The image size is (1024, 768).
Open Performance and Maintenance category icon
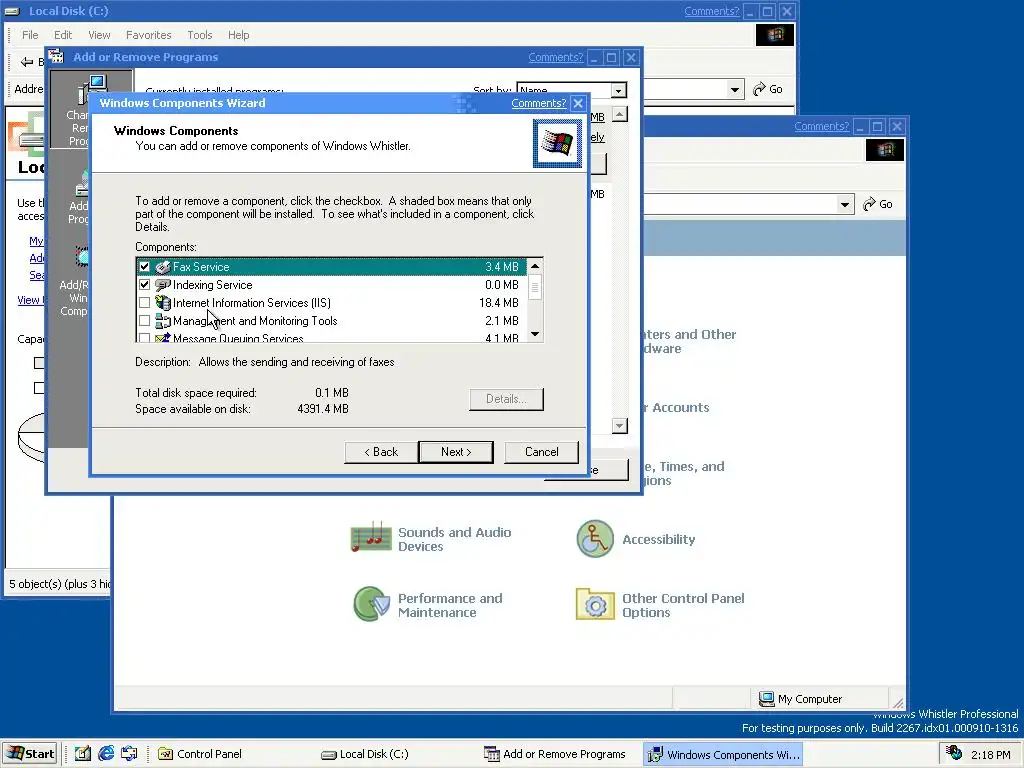click(x=372, y=604)
